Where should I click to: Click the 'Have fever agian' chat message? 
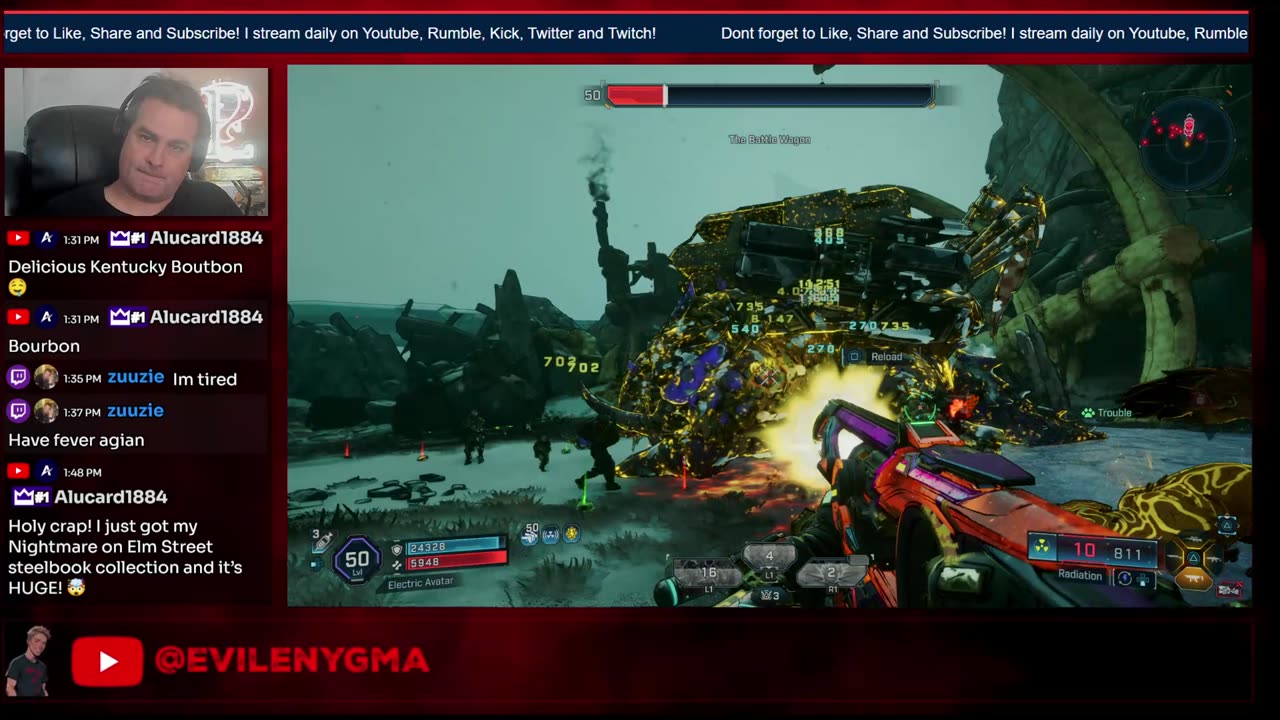pyautogui.click(x=76, y=440)
